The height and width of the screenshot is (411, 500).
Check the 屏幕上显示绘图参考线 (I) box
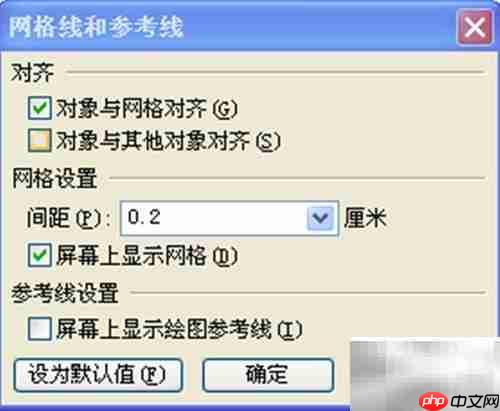[x=40, y=329]
